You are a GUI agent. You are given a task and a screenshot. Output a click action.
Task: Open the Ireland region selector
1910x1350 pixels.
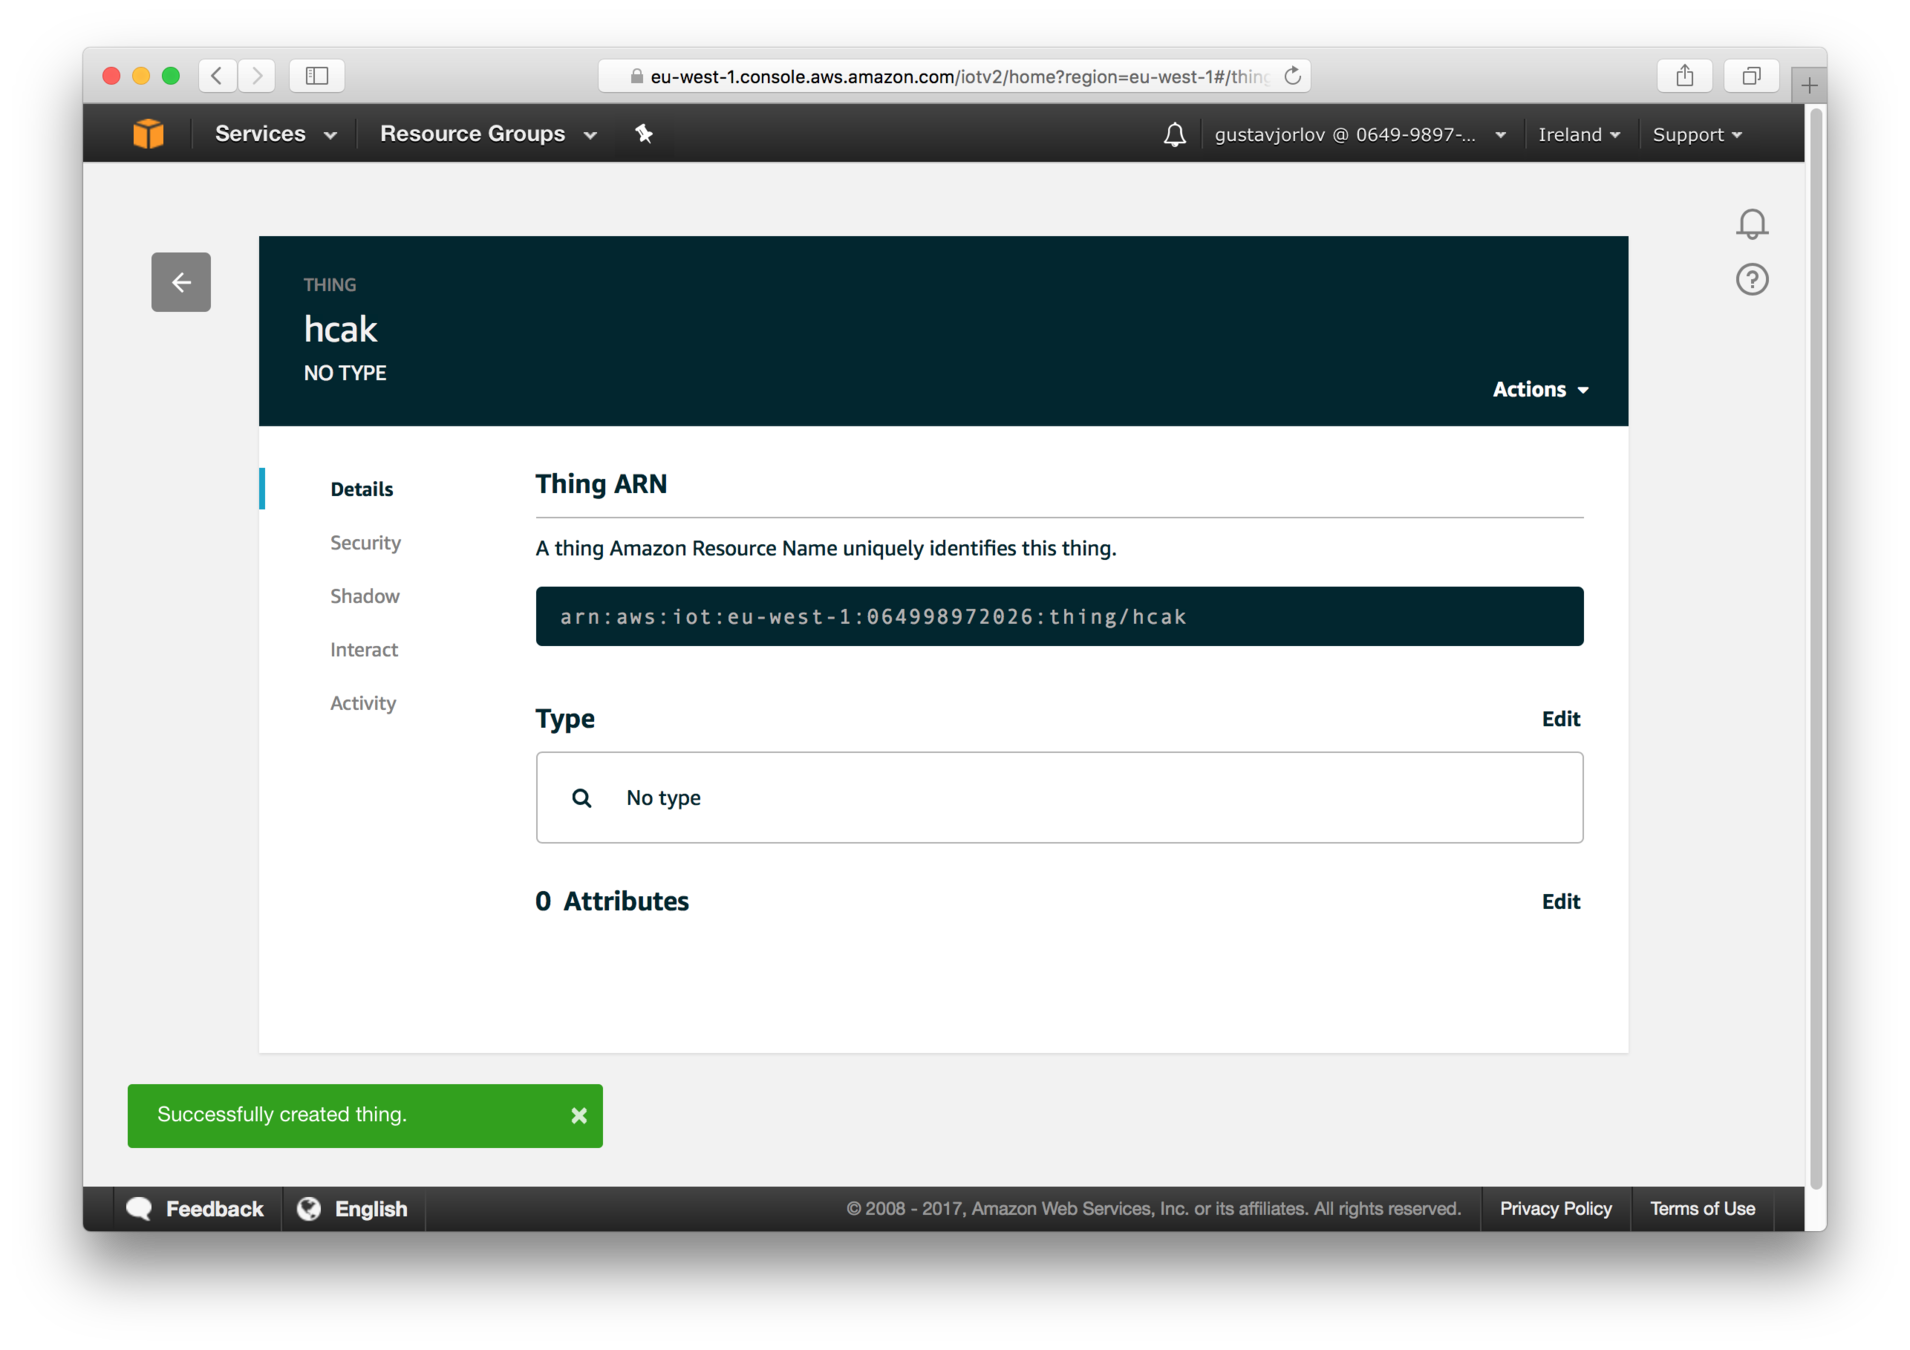pyautogui.click(x=1578, y=135)
